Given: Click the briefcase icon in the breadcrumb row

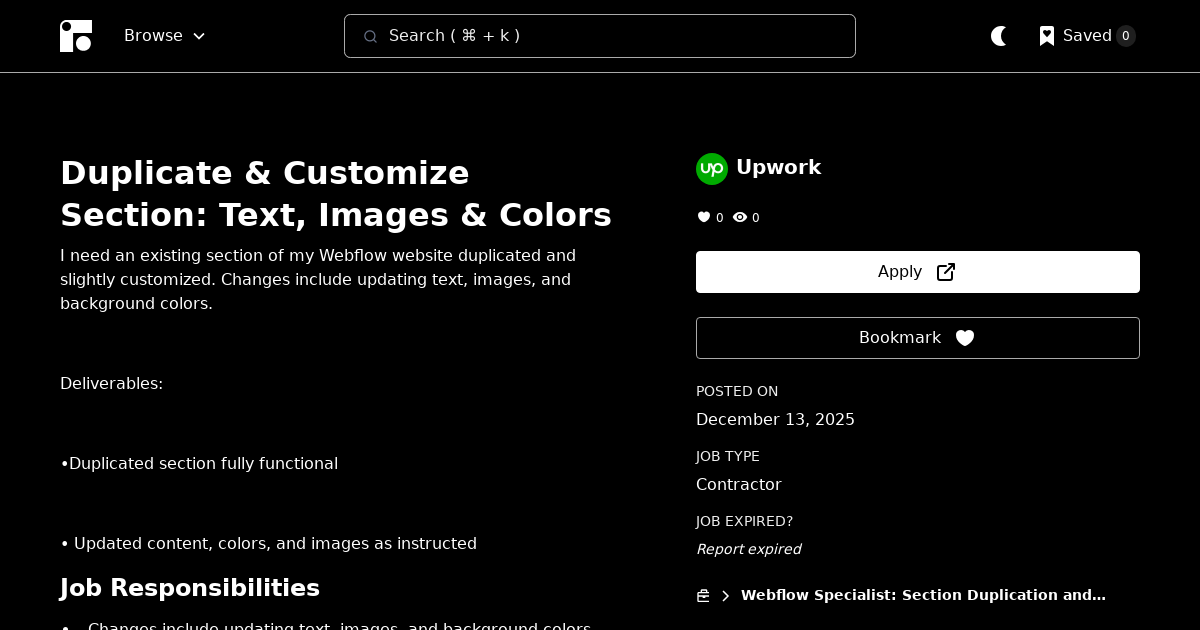Looking at the screenshot, I should 703,595.
